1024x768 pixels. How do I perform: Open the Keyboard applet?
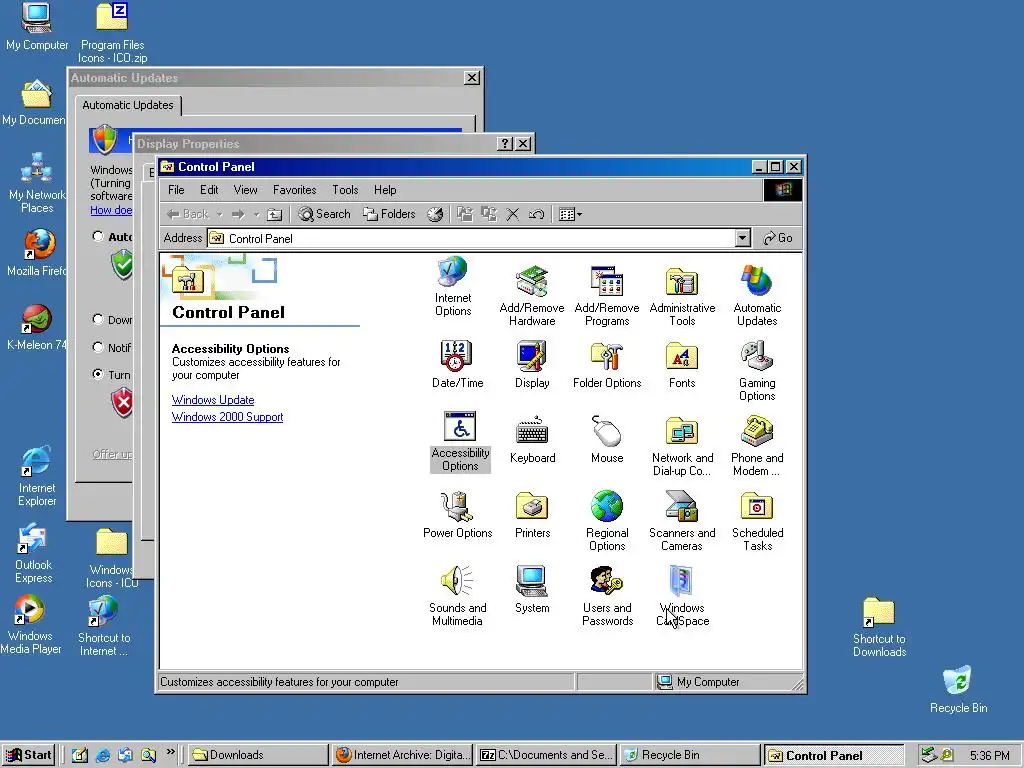click(532, 440)
